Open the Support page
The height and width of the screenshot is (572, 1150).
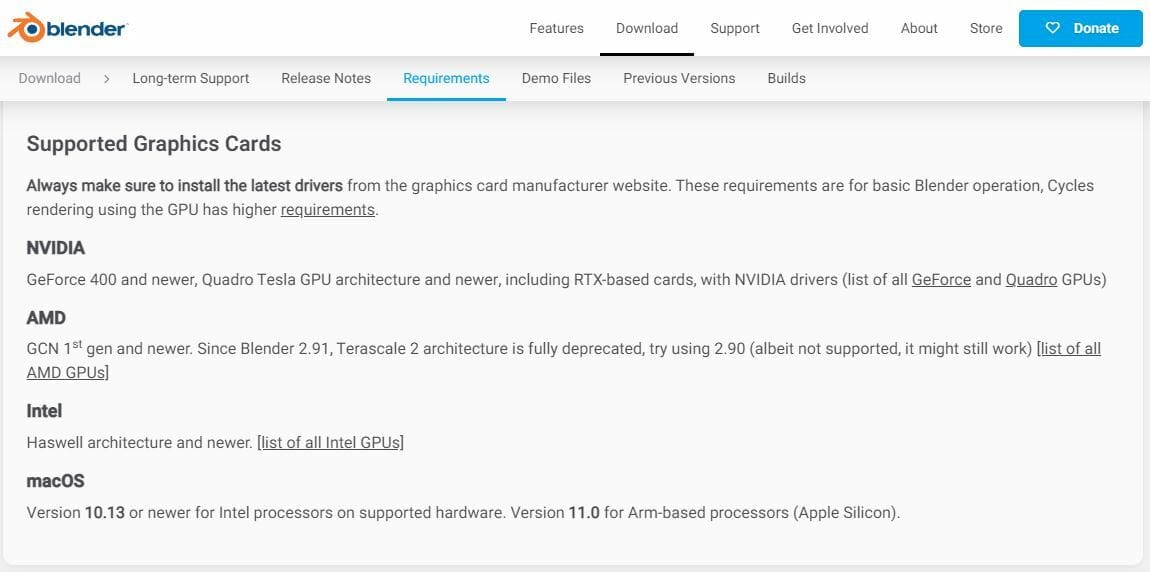pyautogui.click(x=735, y=28)
